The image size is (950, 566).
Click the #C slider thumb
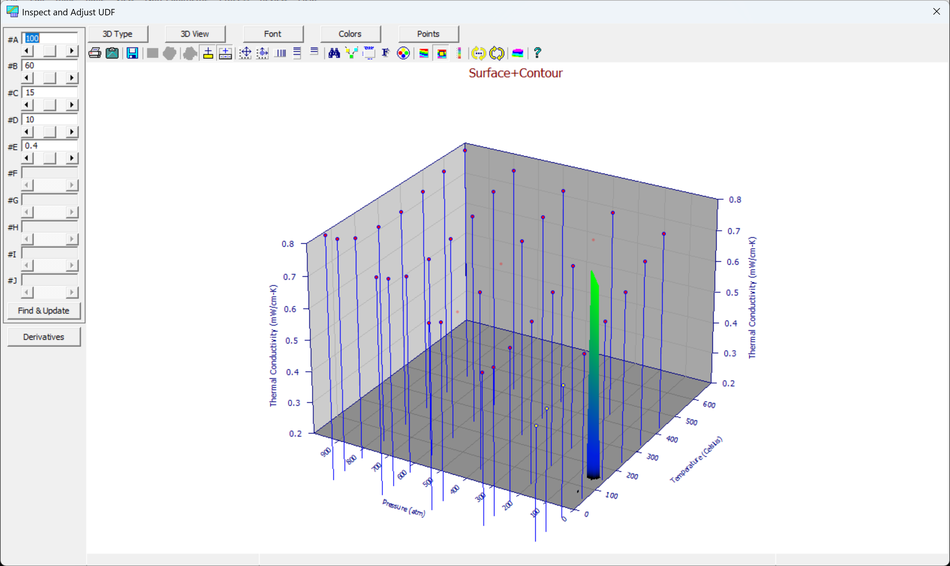point(50,105)
